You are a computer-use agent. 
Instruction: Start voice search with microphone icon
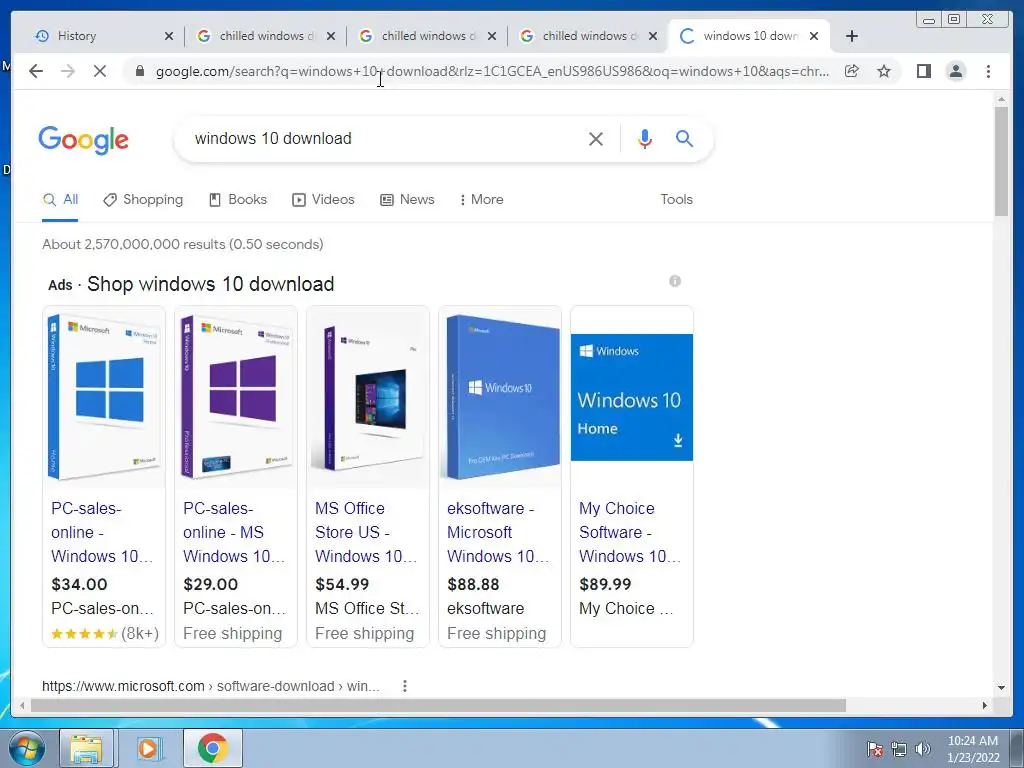point(645,138)
